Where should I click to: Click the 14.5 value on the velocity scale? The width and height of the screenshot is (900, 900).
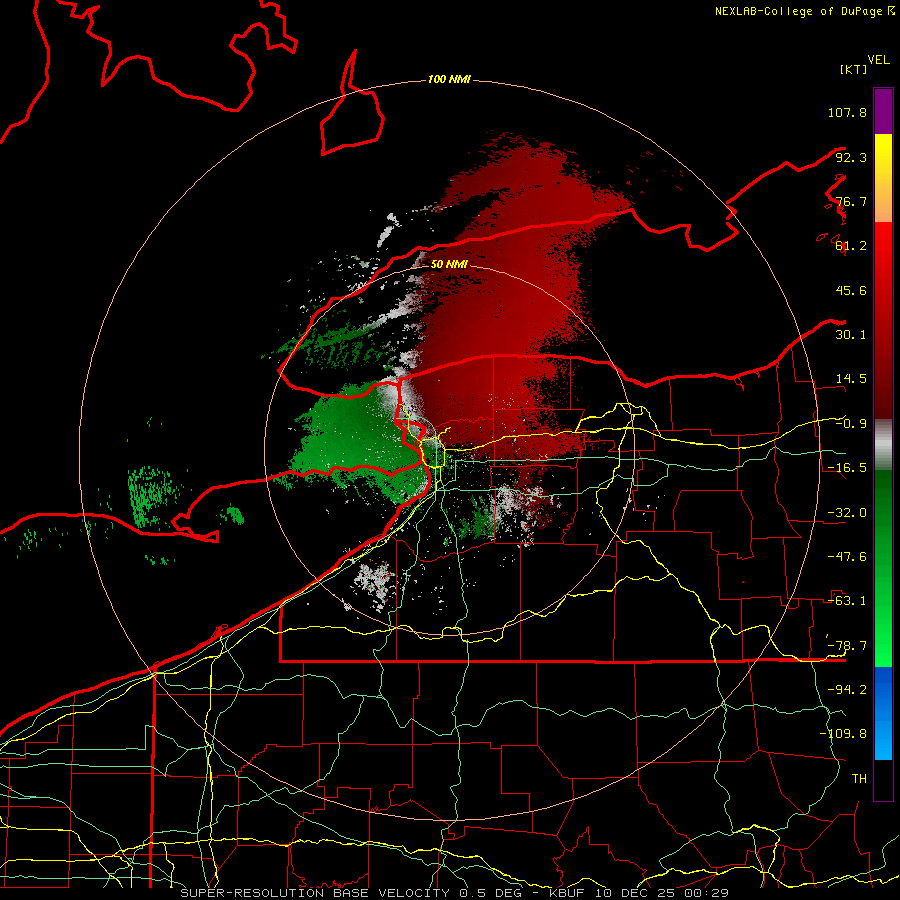click(851, 379)
